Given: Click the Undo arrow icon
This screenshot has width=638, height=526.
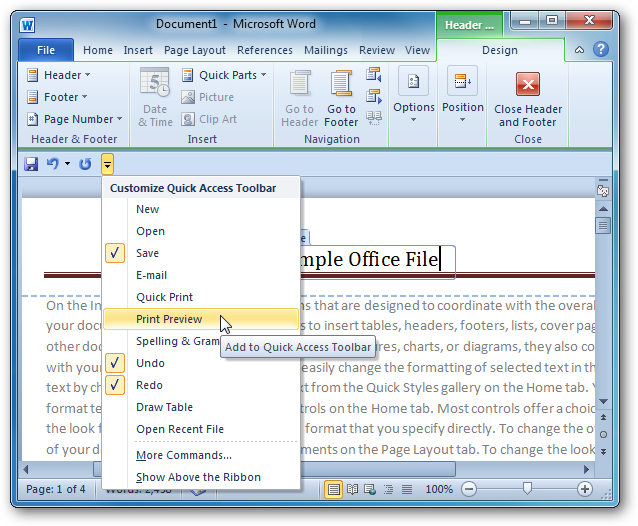Looking at the screenshot, I should coord(52,164).
